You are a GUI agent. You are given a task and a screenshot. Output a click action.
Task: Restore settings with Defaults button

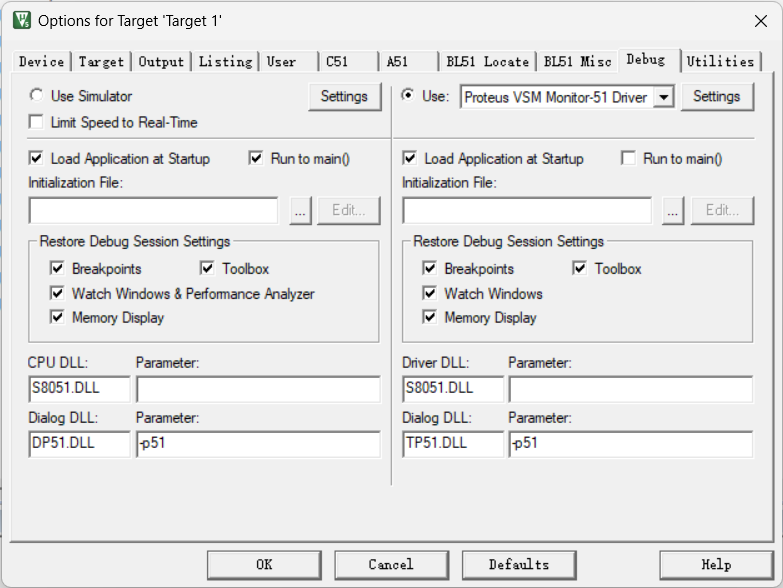[519, 565]
